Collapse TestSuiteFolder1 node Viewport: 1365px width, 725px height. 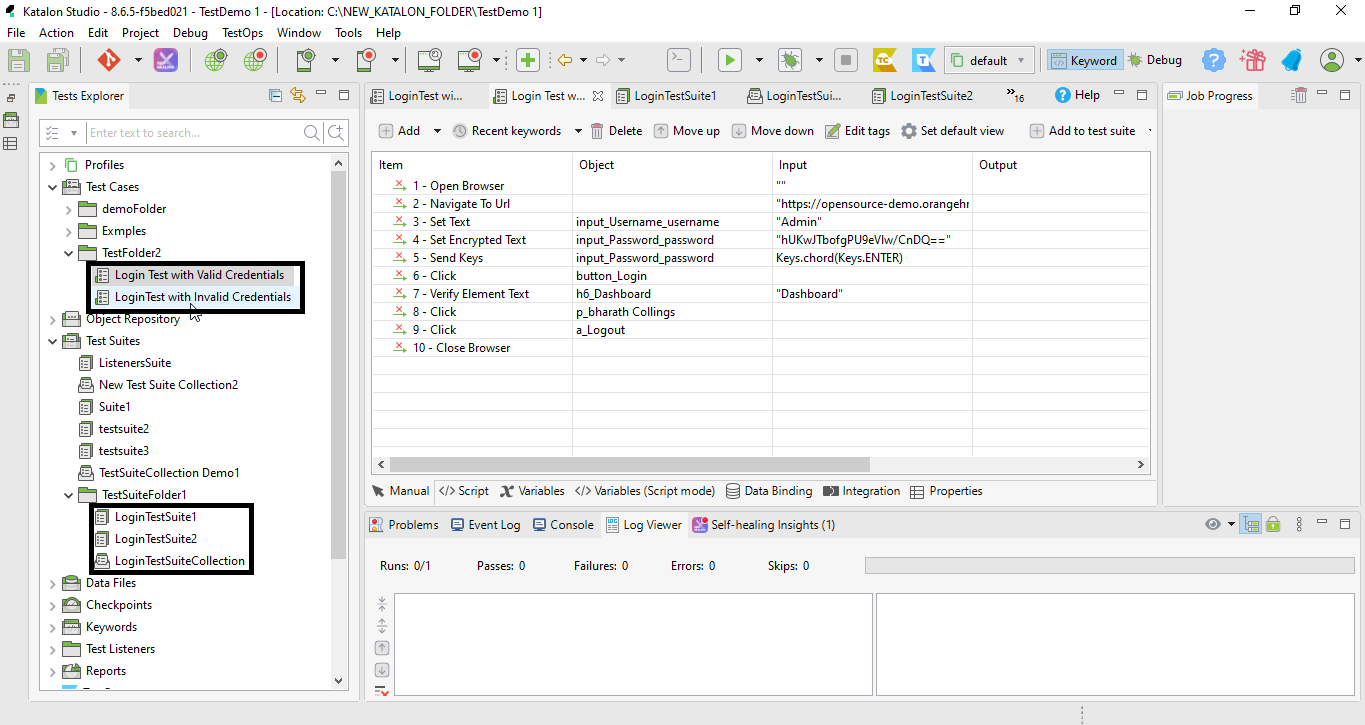point(69,495)
